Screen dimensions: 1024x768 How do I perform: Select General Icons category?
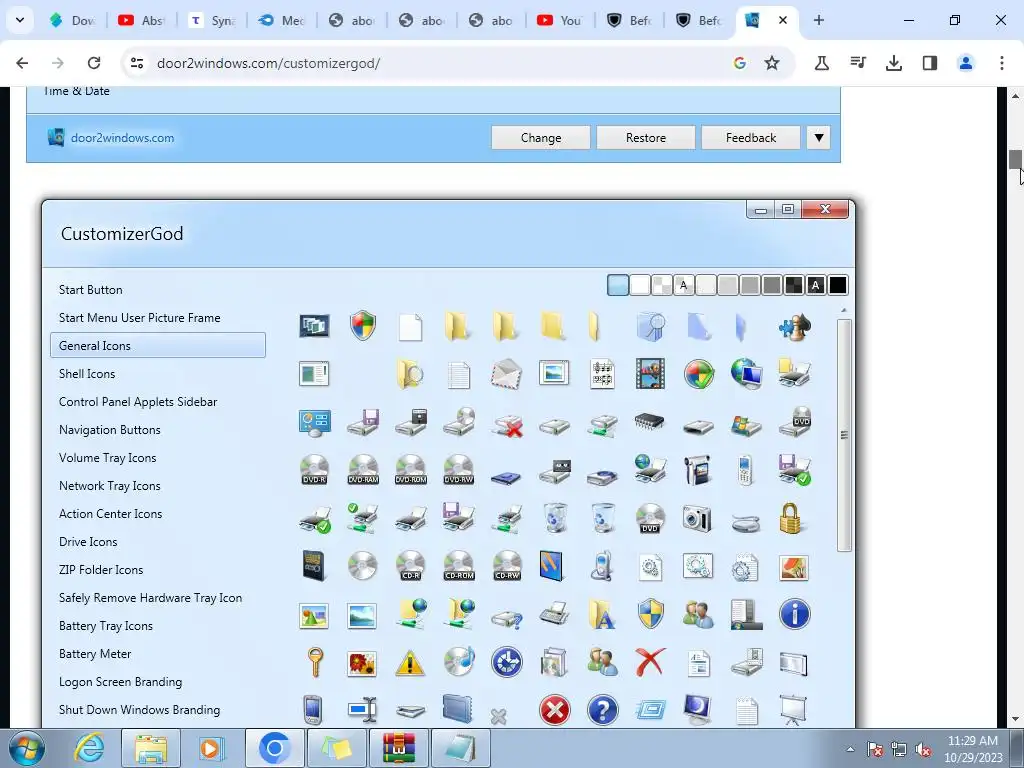click(x=158, y=345)
